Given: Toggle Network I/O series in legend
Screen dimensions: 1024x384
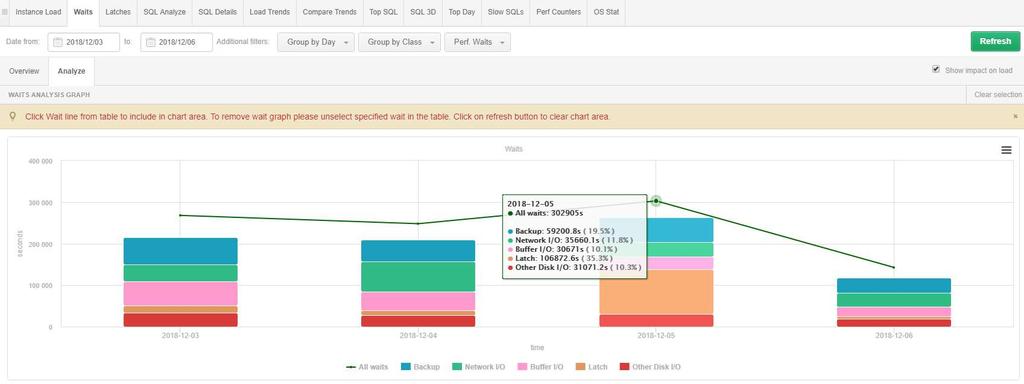Looking at the screenshot, I should tap(479, 367).
